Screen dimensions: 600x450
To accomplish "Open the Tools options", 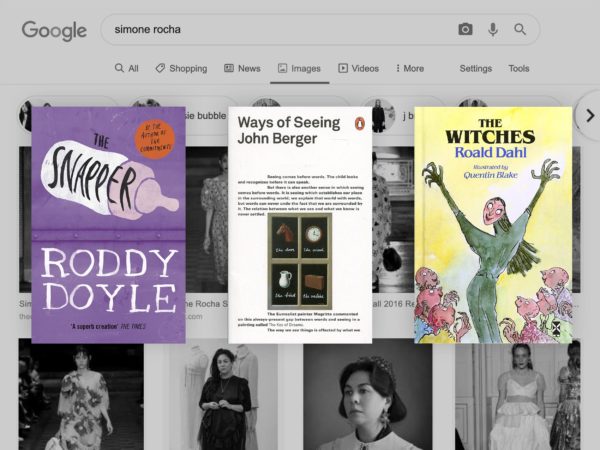I will pos(518,68).
